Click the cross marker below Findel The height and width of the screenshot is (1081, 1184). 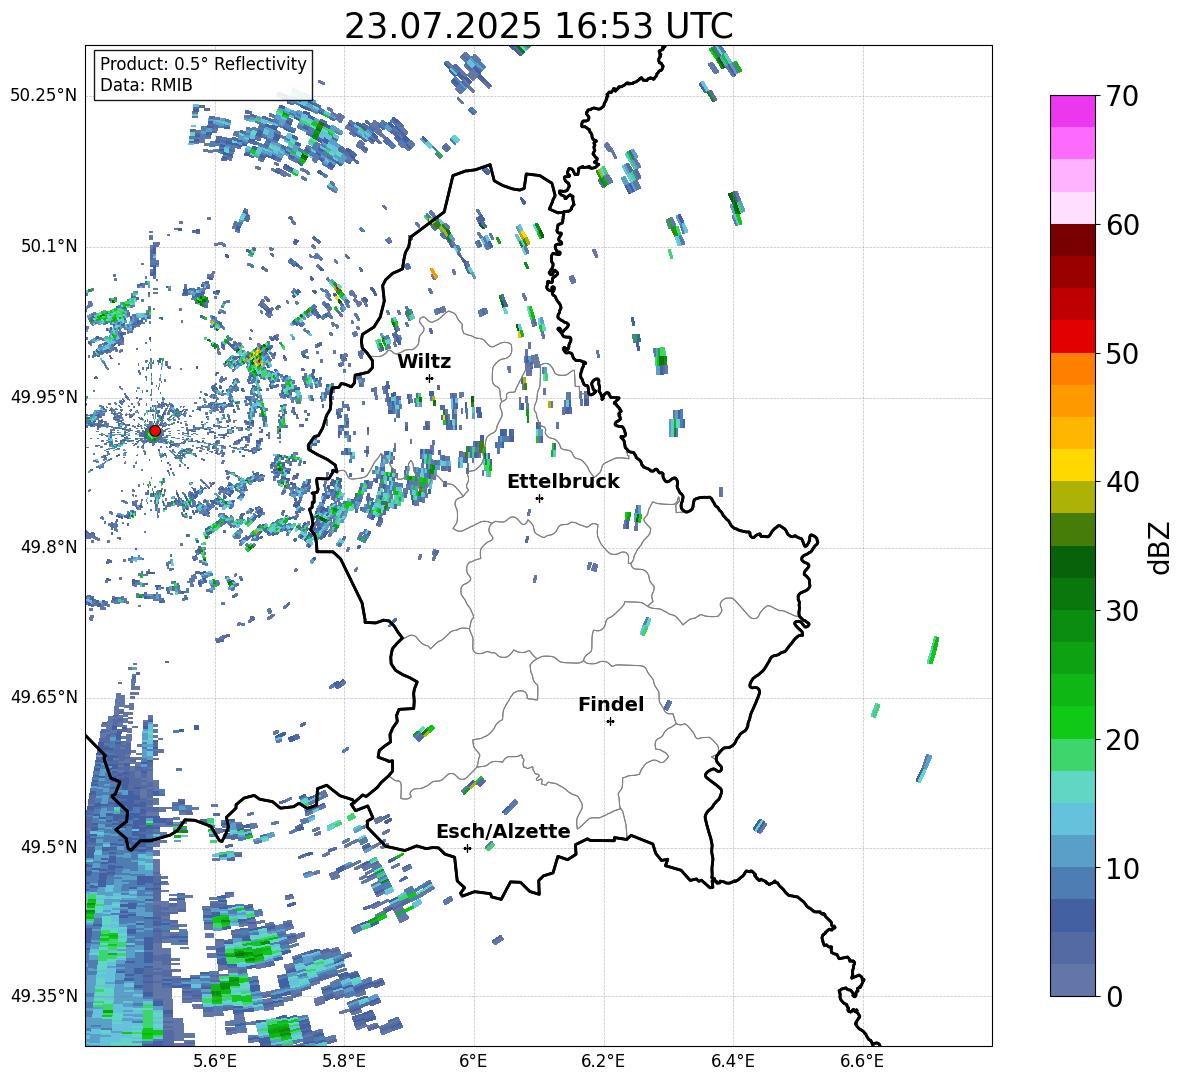(610, 722)
